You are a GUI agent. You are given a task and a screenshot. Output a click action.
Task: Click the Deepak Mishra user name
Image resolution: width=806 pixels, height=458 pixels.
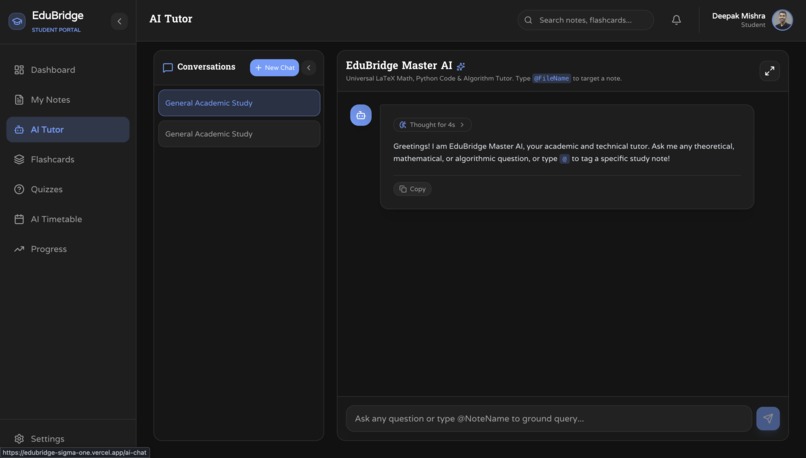(738, 16)
